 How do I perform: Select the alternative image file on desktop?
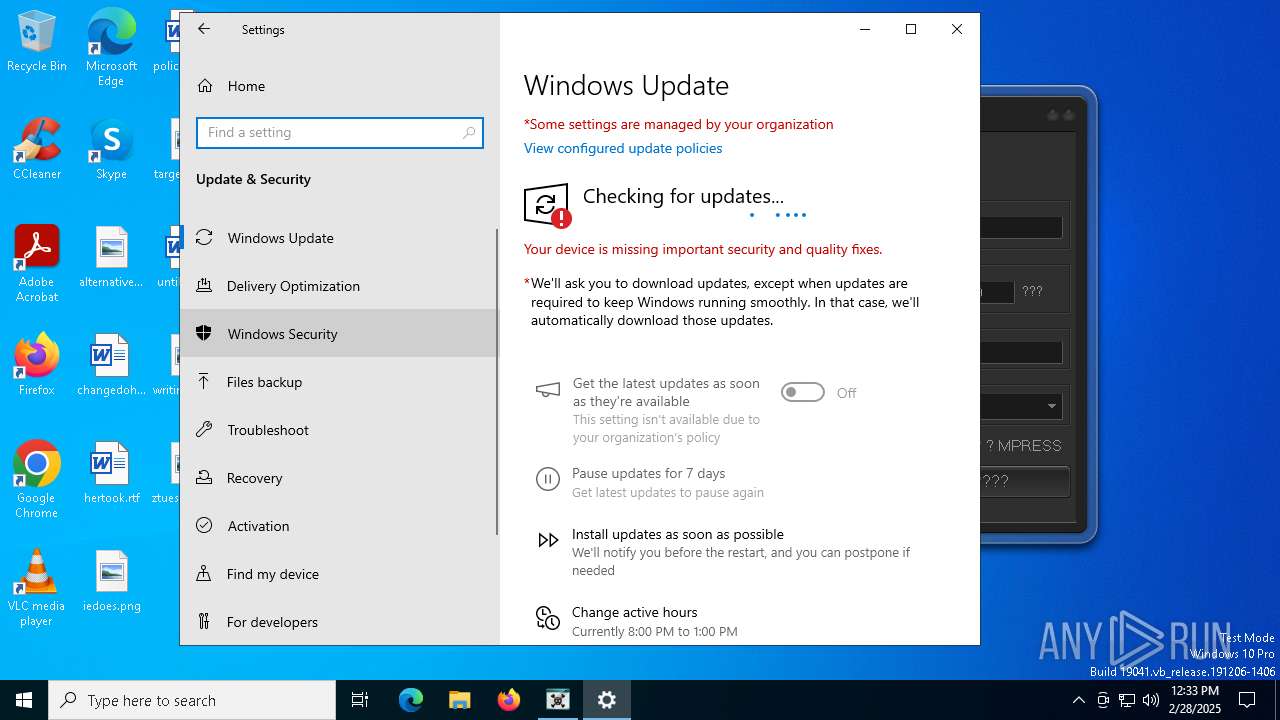(111, 257)
